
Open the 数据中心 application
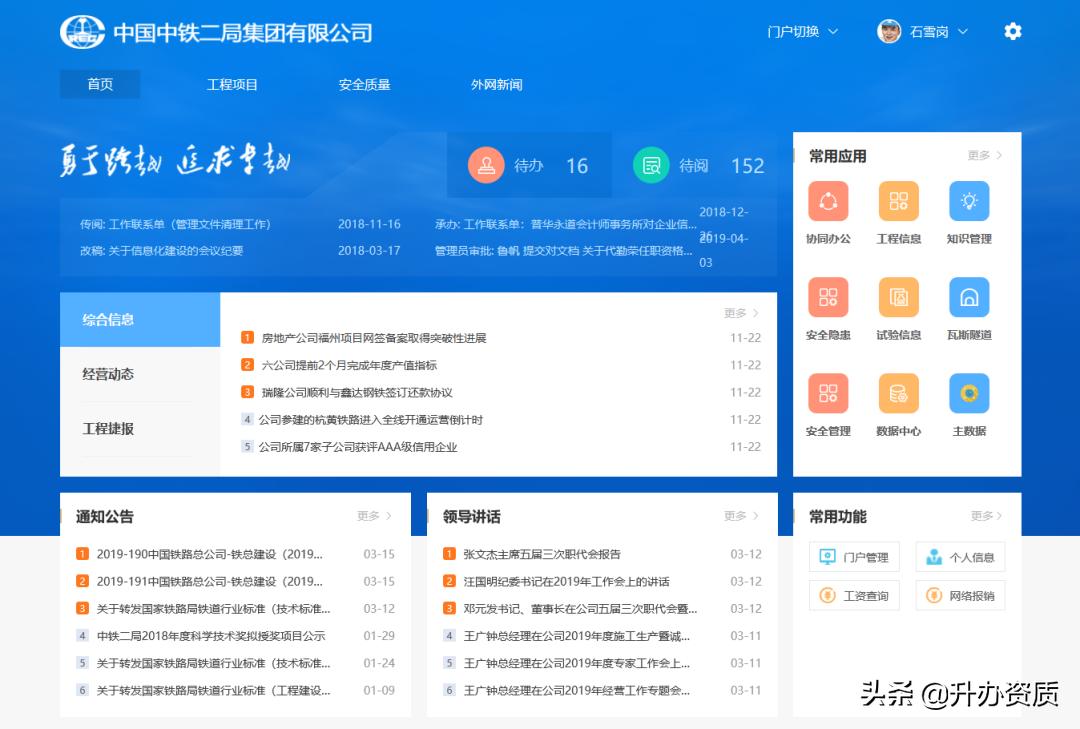[898, 393]
